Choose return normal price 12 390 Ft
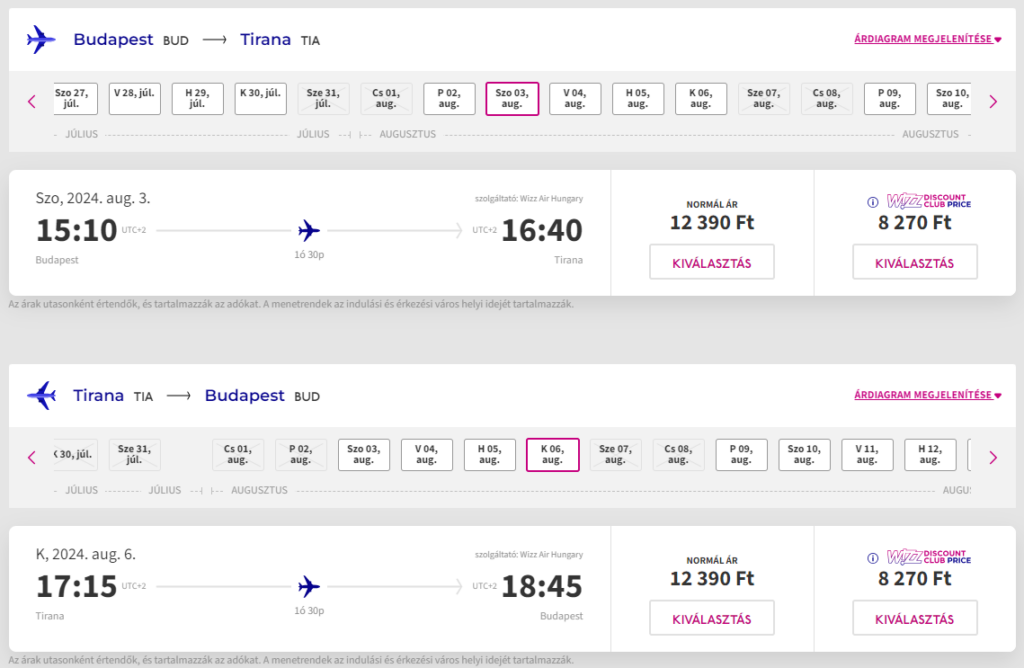Screen dimensions: 1024x668 click(712, 618)
